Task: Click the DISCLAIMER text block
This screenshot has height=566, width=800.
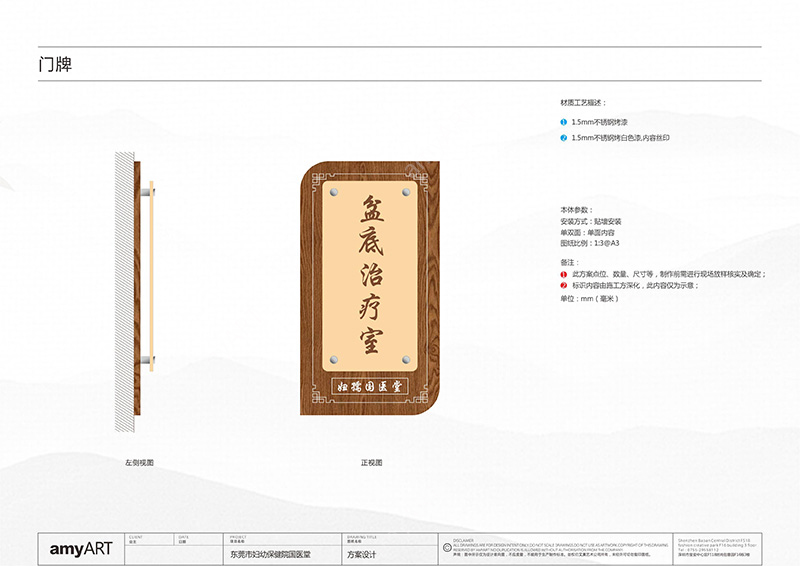Action: click(560, 548)
